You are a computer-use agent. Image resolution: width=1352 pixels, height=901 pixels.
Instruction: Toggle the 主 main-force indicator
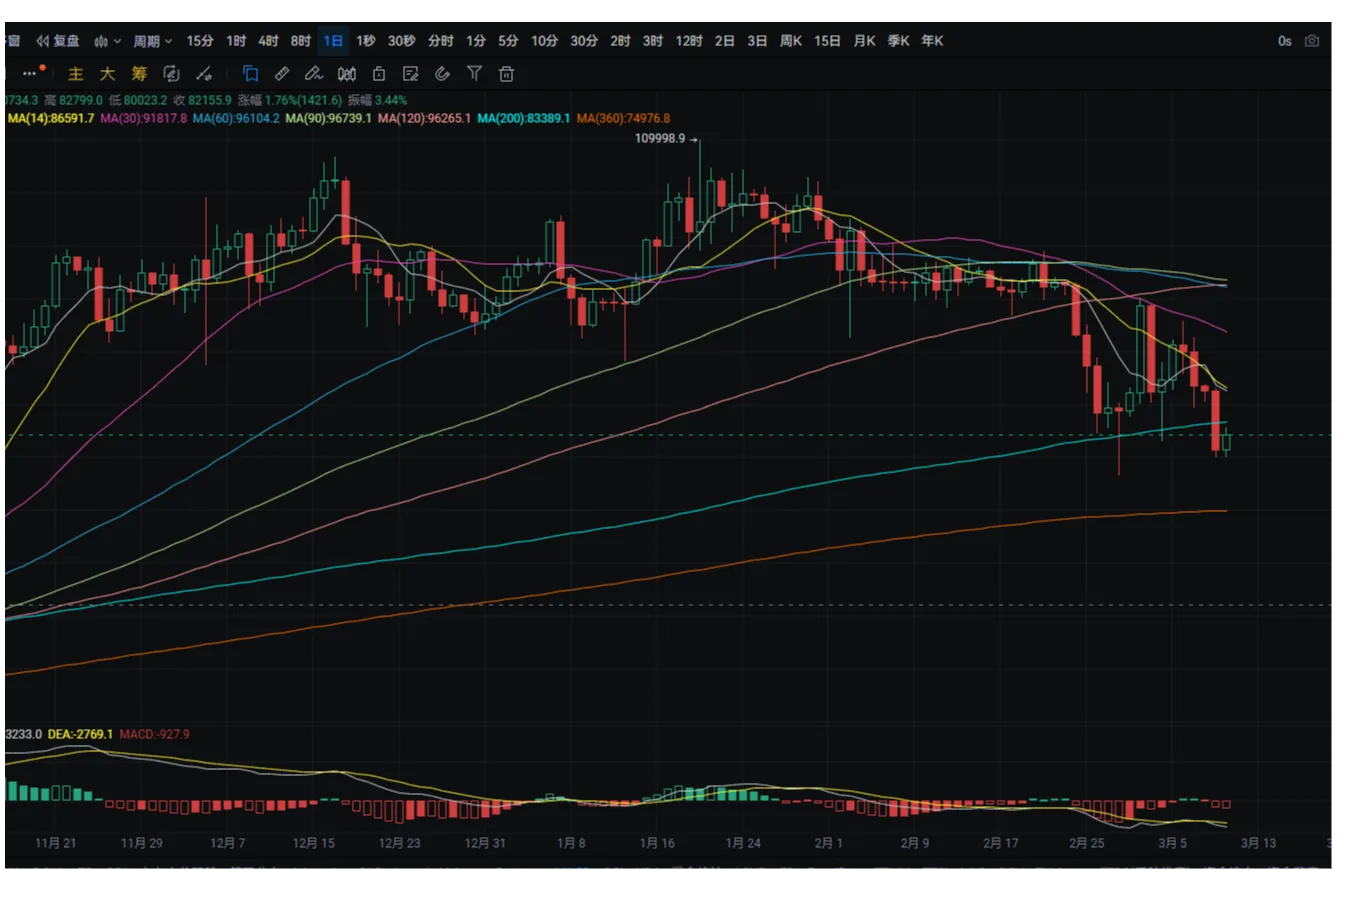point(75,74)
